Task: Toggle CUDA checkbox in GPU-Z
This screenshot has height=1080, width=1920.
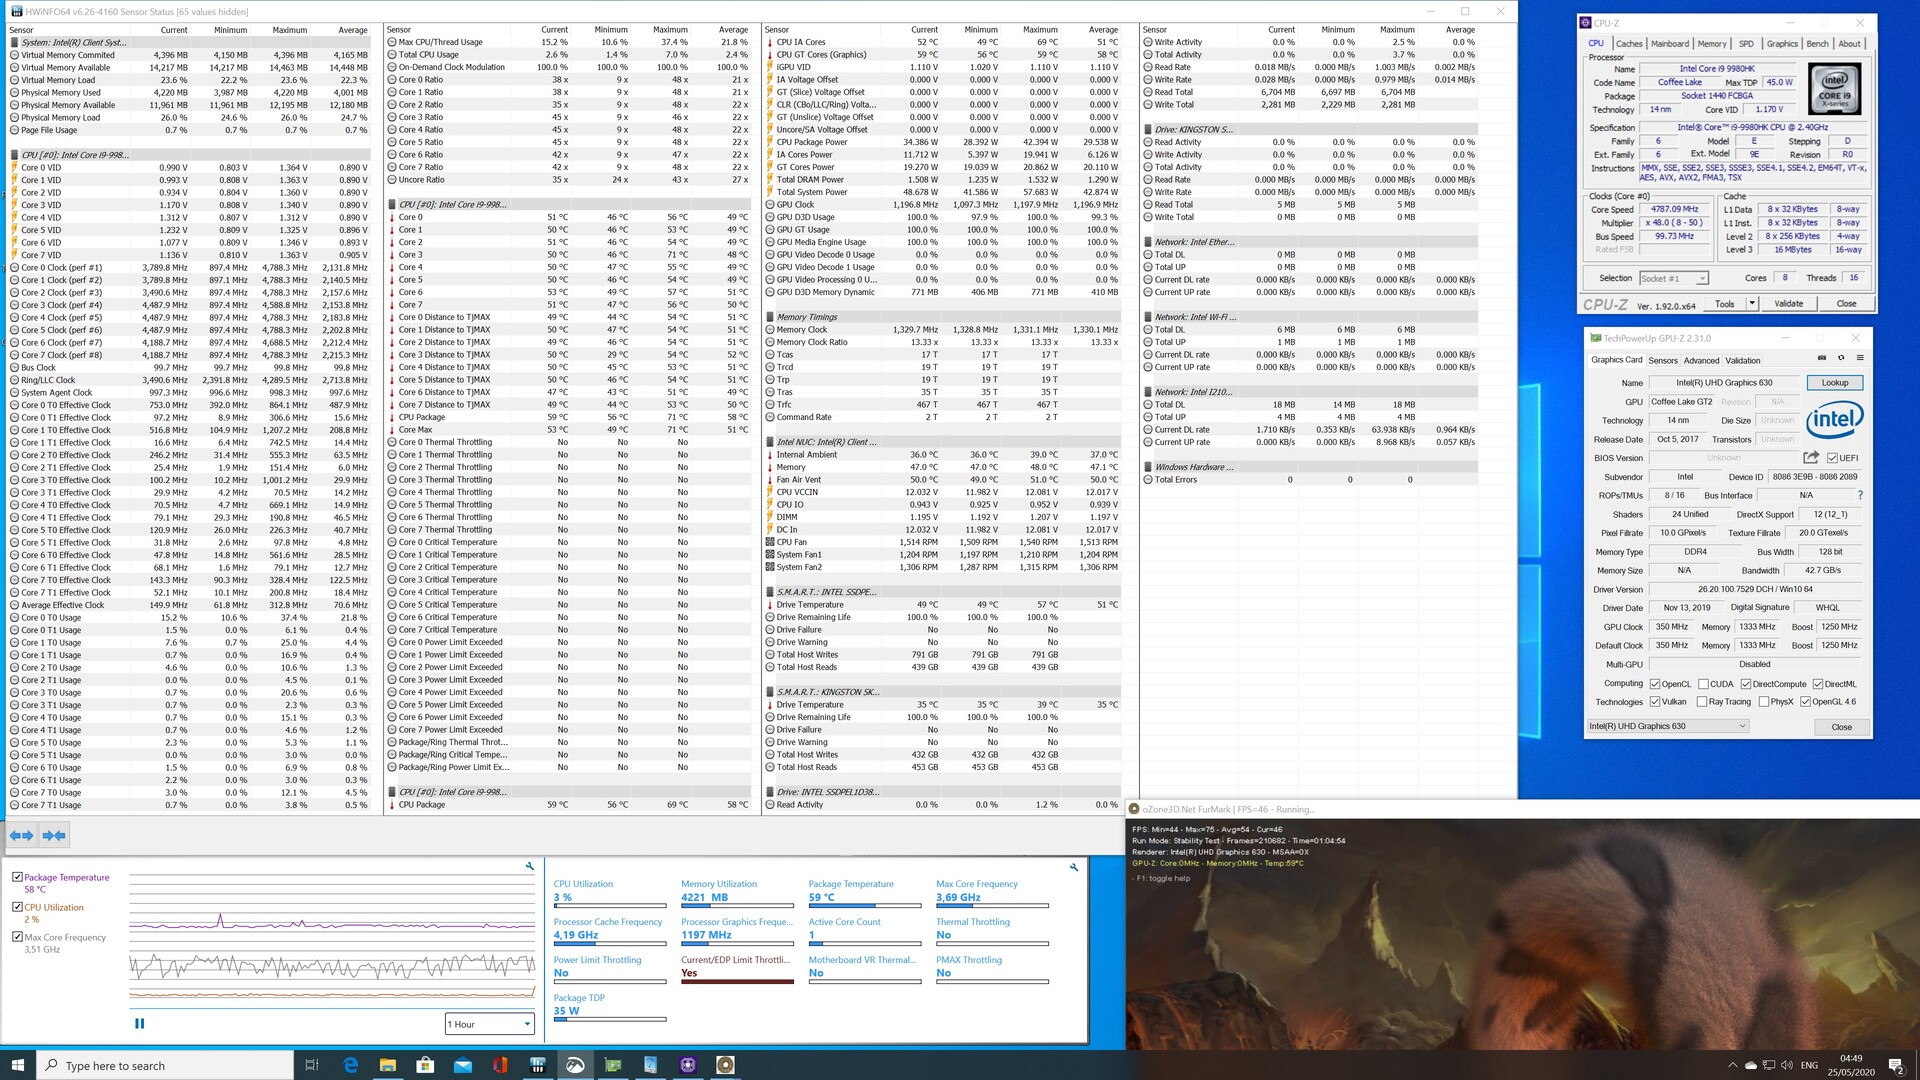Action: pyautogui.click(x=1703, y=684)
